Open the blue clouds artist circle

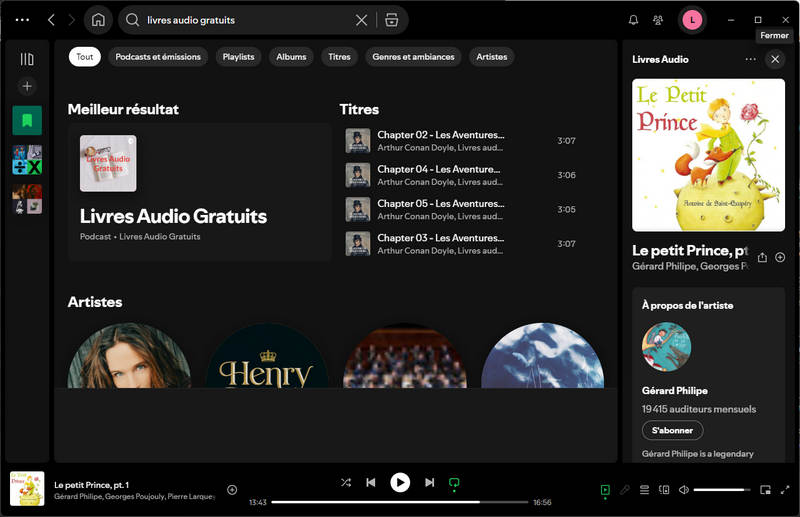pyautogui.click(x=542, y=356)
